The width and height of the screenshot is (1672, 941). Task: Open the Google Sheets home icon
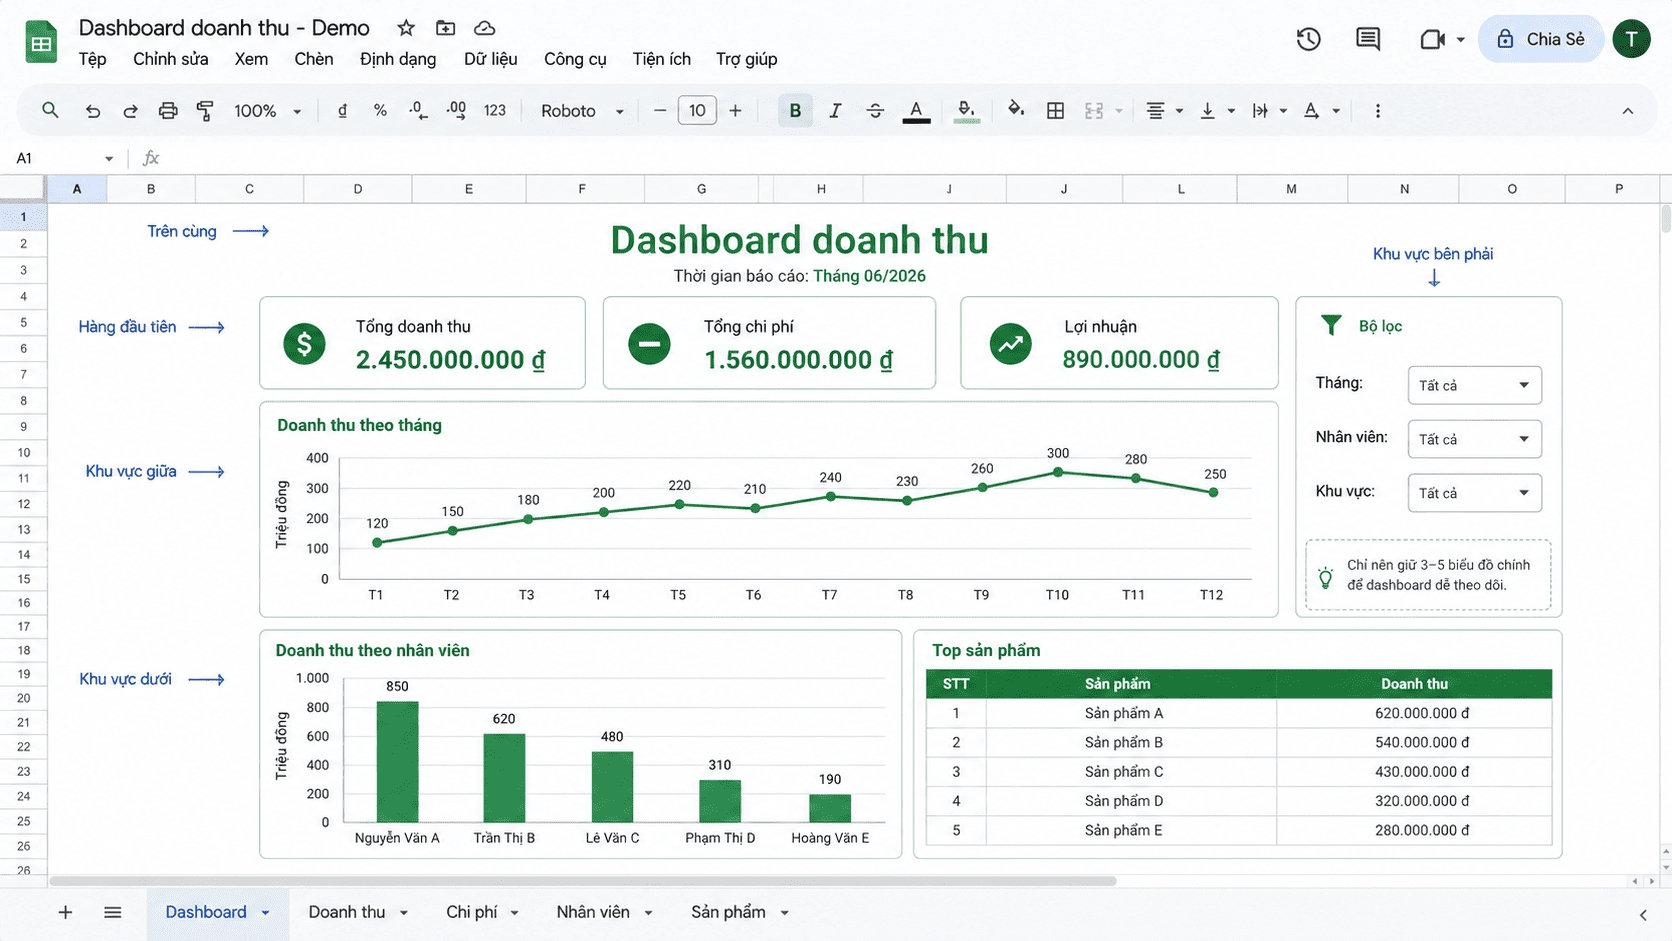[41, 42]
